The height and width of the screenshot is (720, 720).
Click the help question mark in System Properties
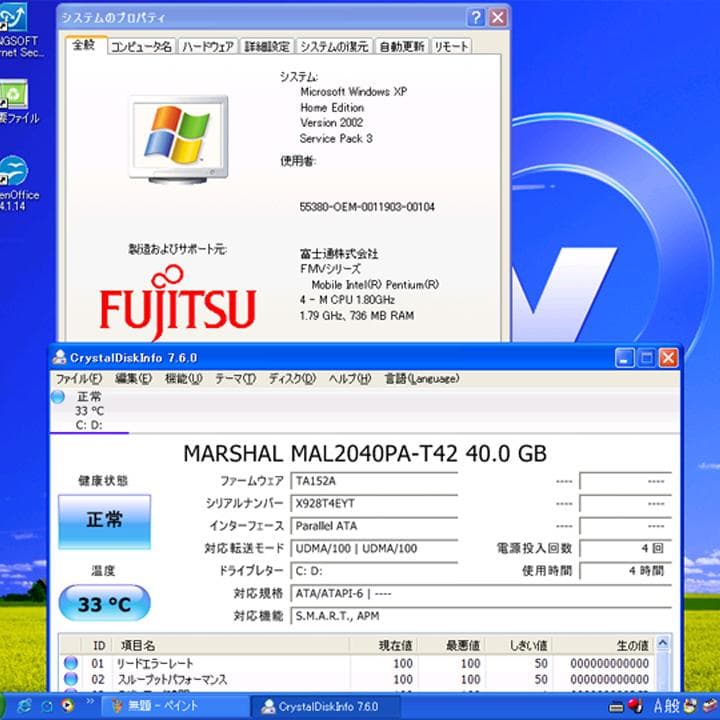[x=476, y=18]
